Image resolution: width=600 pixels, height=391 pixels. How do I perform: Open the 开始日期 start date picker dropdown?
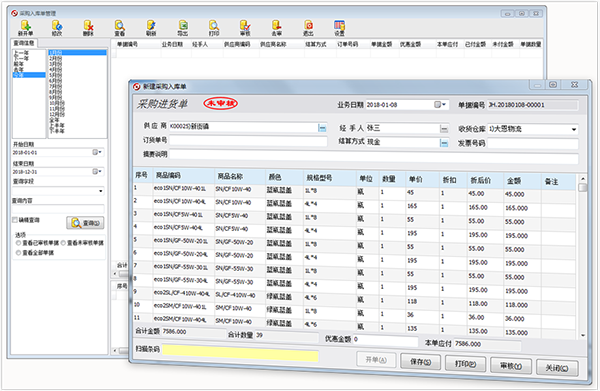coord(97,152)
